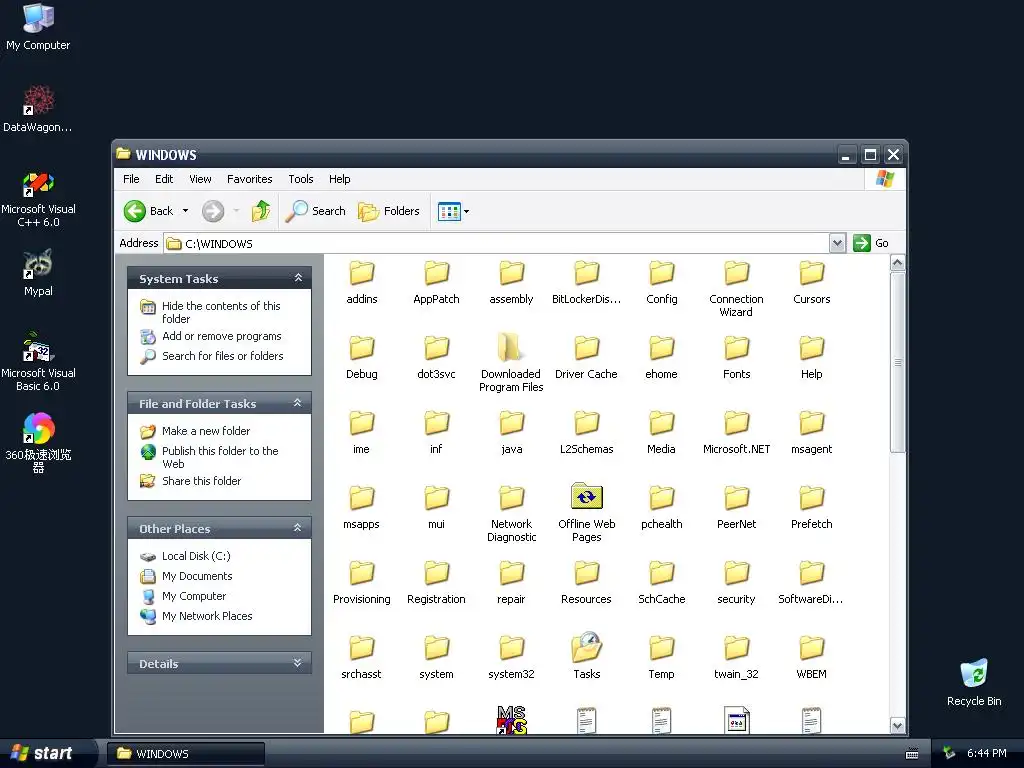Open the Favorites menu

(249, 179)
